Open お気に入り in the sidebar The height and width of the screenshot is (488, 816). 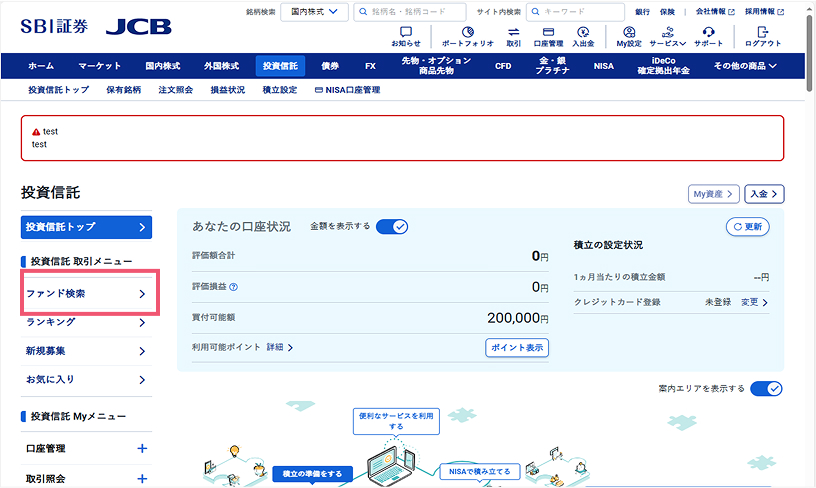click(x=86, y=380)
